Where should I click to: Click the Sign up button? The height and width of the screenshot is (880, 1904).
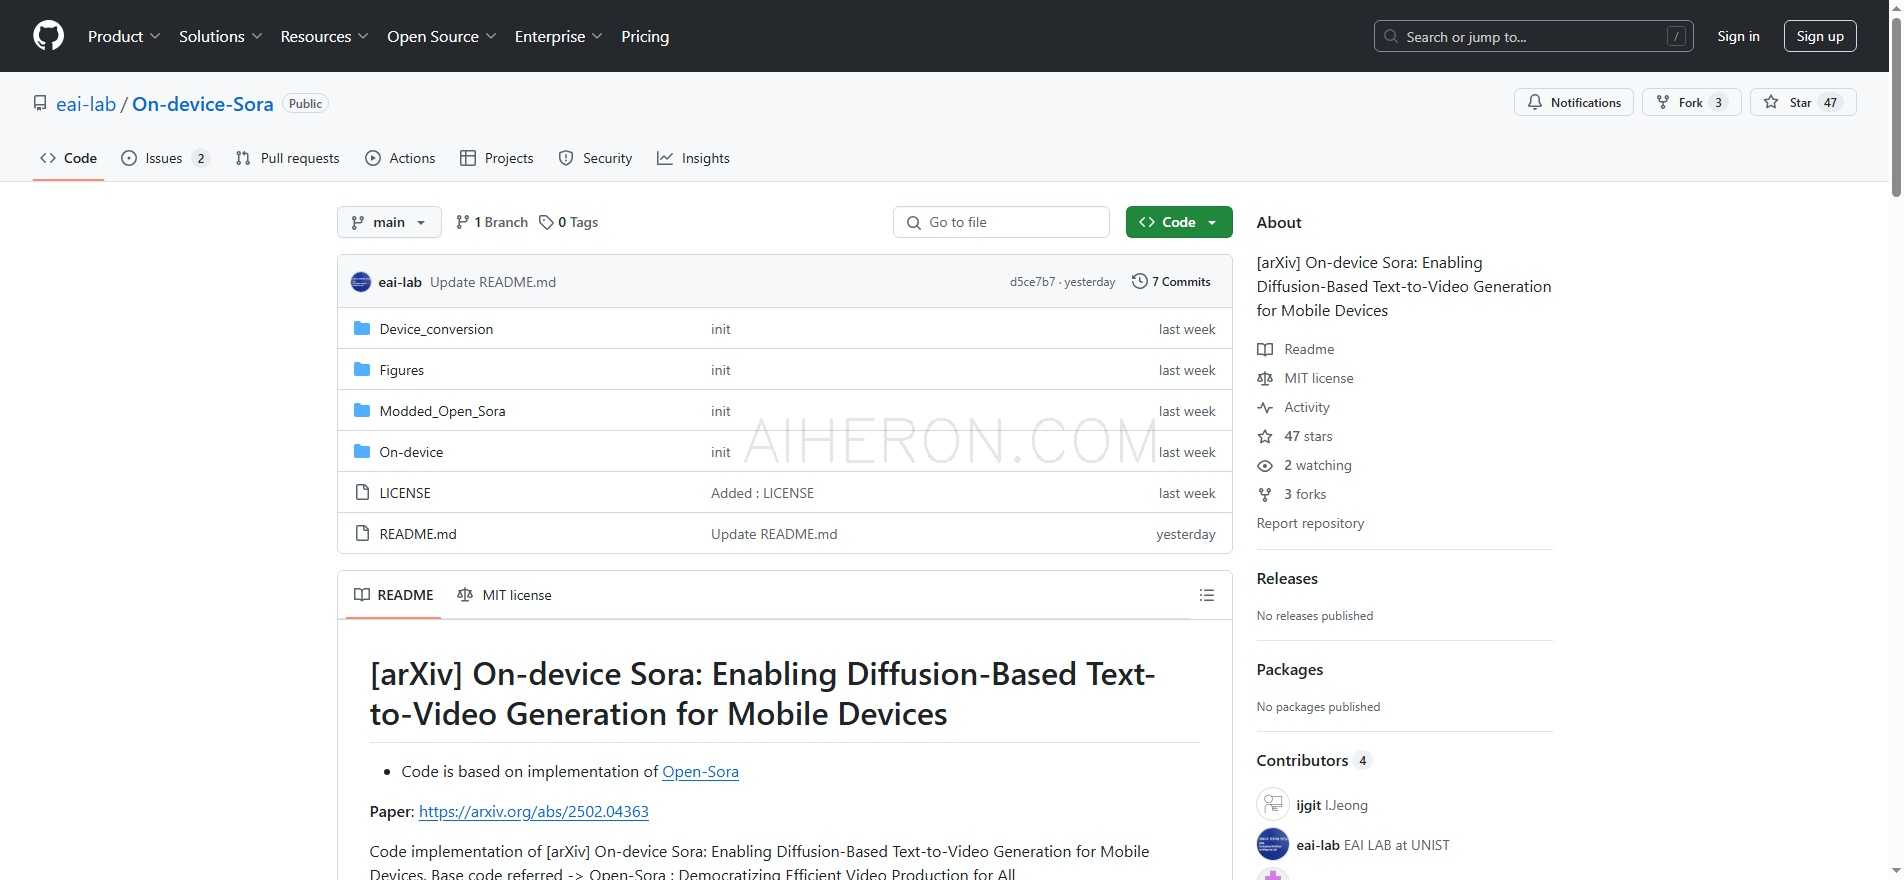point(1820,36)
